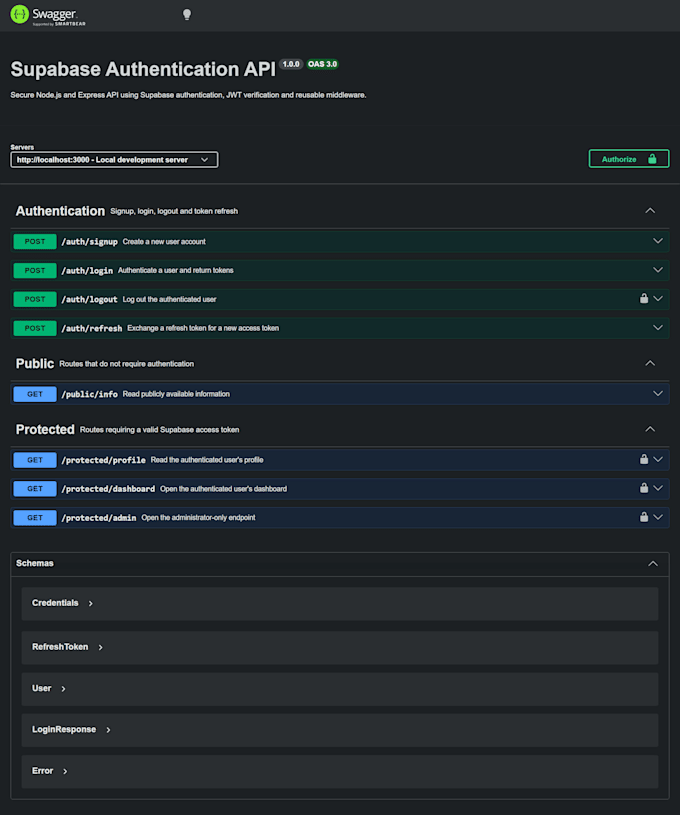Viewport: 680px width, 815px height.
Task: Open the Authorize button
Action: (629, 159)
